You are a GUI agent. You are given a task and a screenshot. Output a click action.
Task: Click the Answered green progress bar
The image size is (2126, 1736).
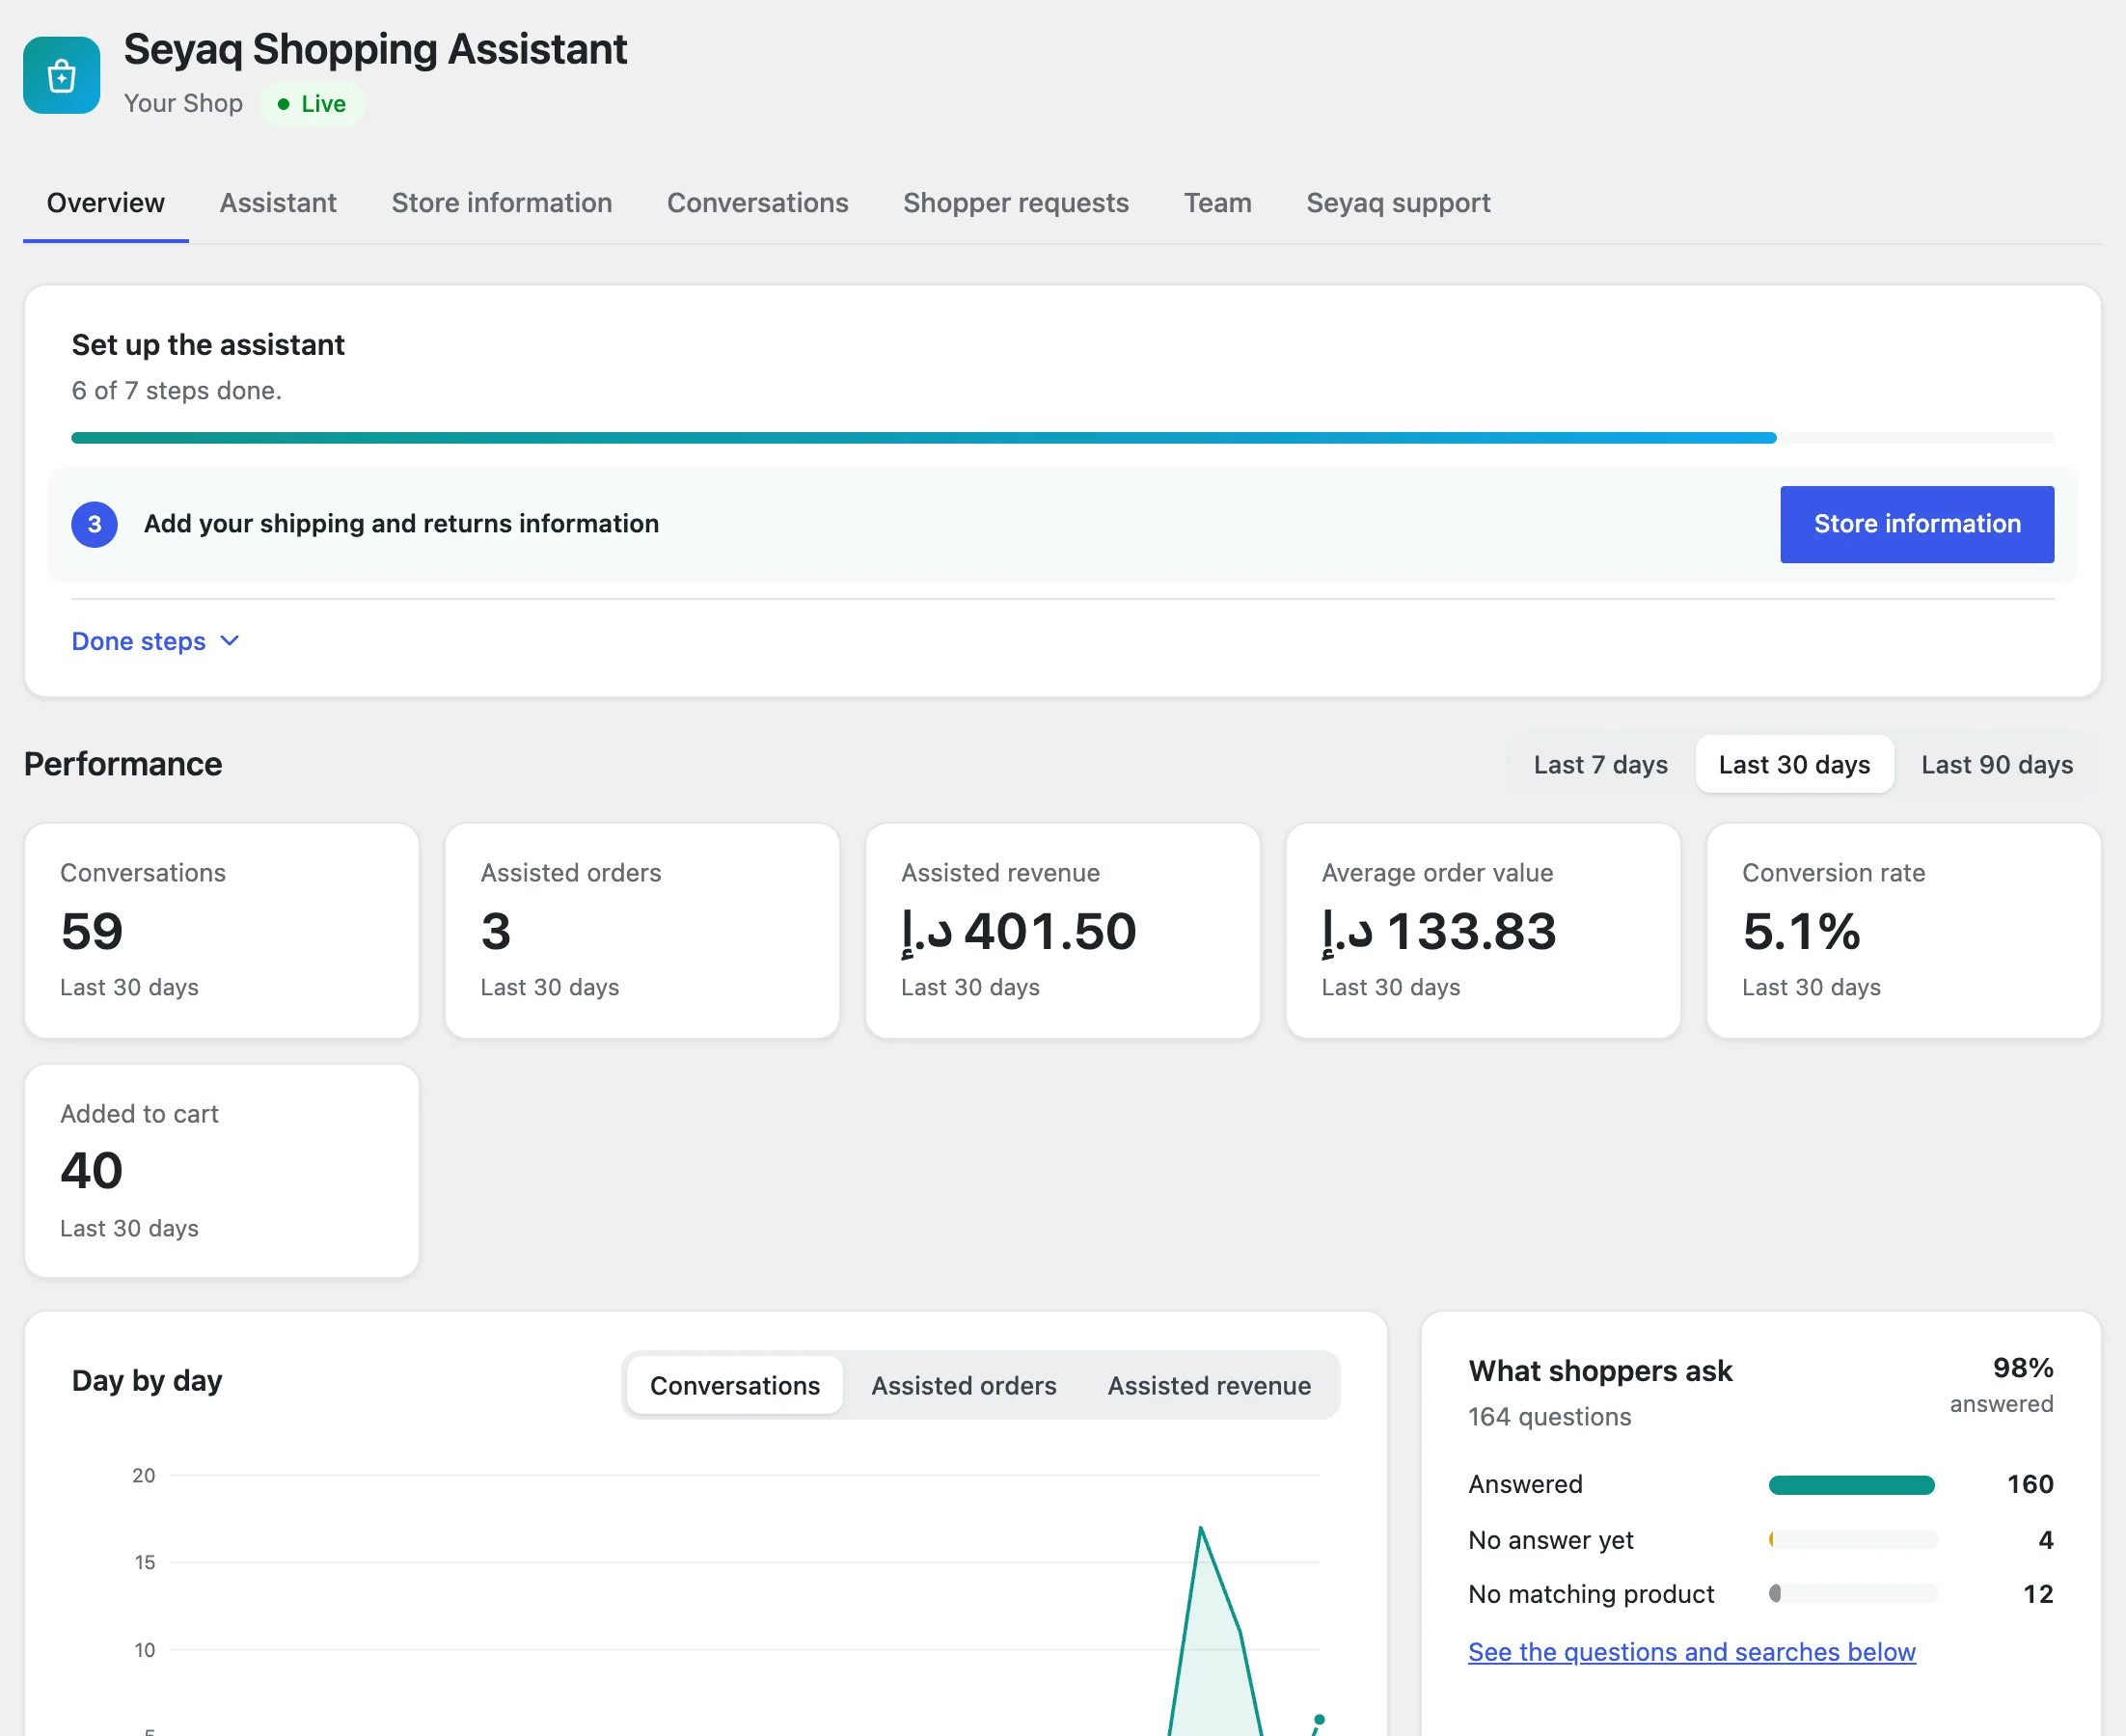(x=1852, y=1485)
